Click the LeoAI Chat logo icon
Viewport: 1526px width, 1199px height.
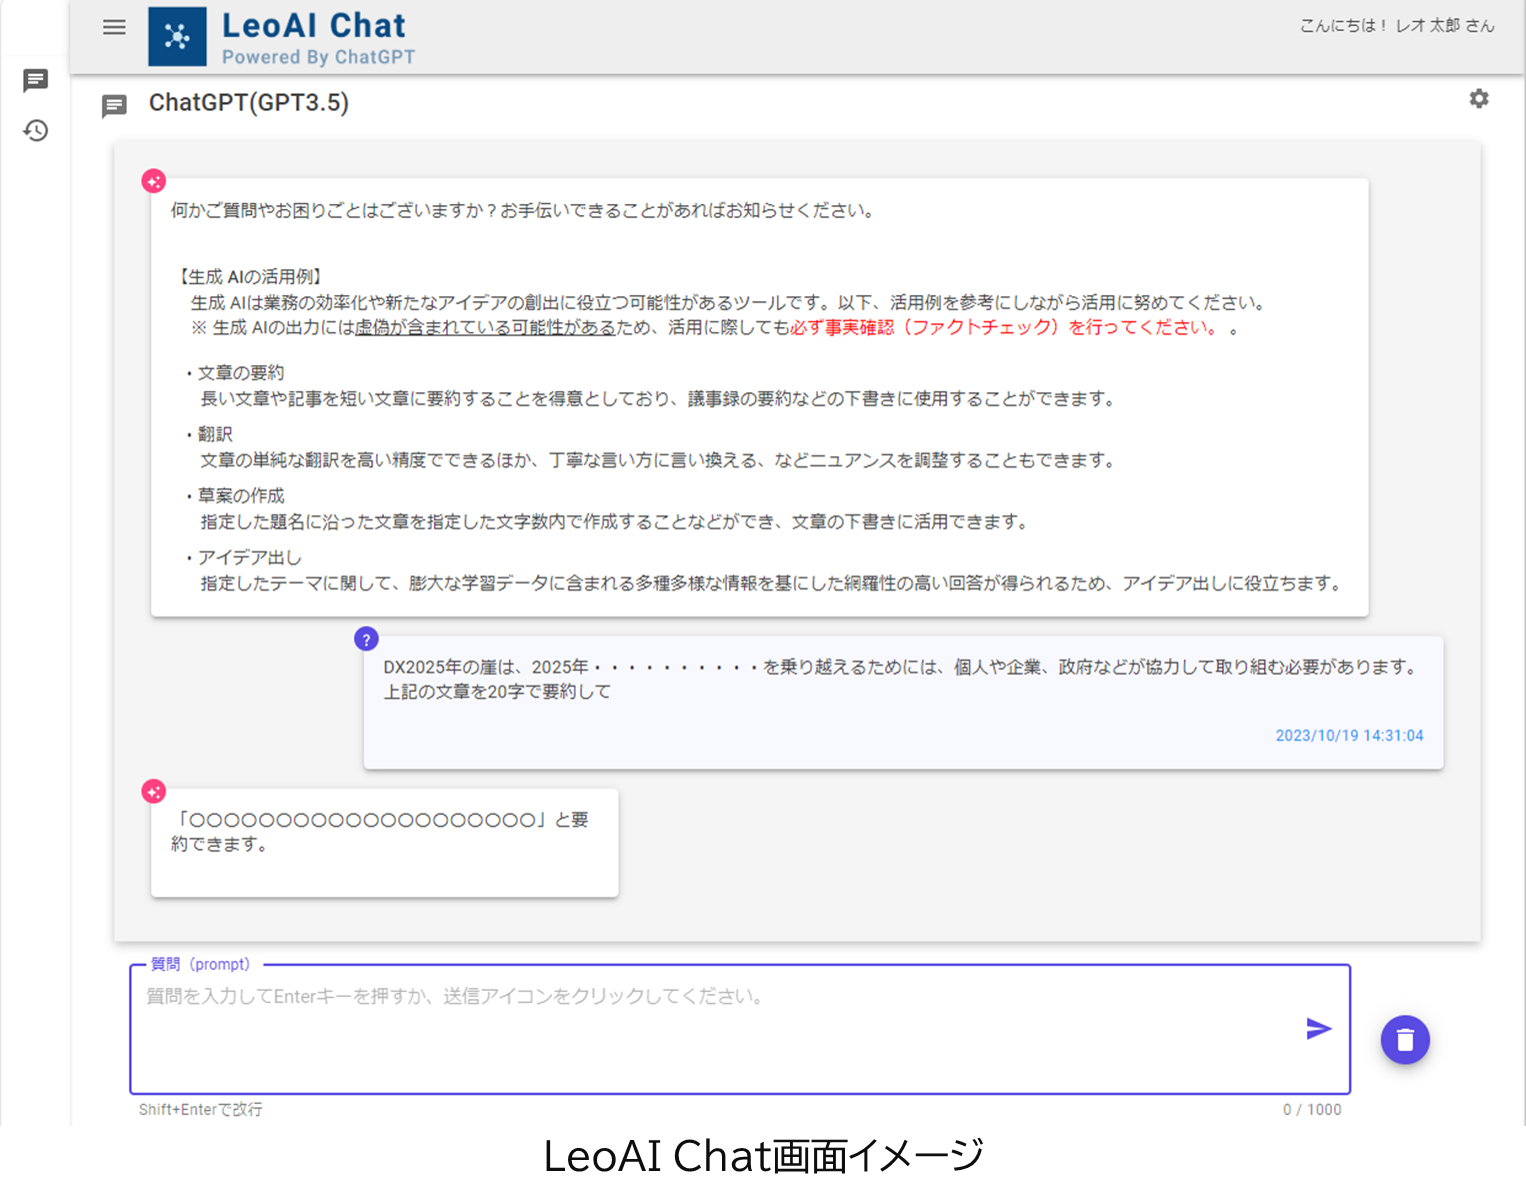click(177, 37)
